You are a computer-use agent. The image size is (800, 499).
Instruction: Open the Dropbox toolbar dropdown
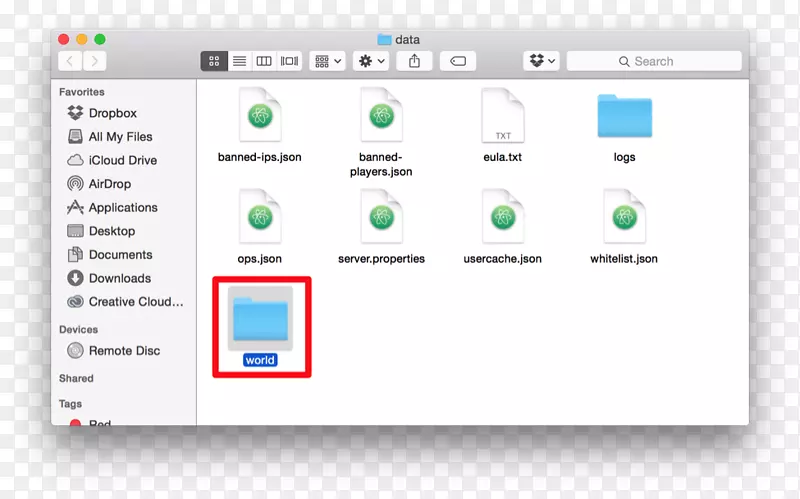tap(541, 61)
